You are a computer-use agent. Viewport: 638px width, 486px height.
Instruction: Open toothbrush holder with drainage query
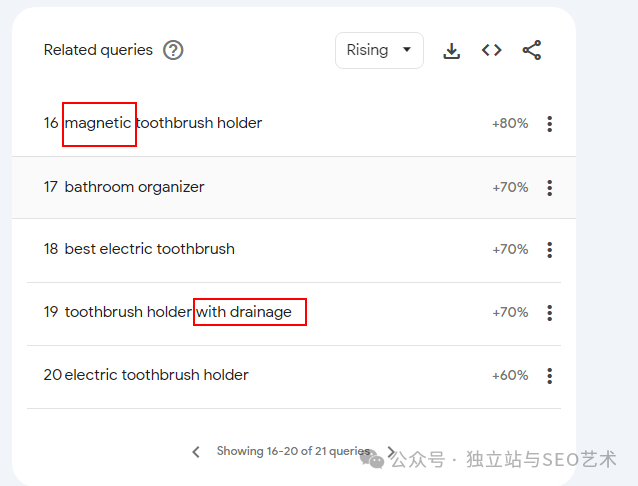pos(178,312)
